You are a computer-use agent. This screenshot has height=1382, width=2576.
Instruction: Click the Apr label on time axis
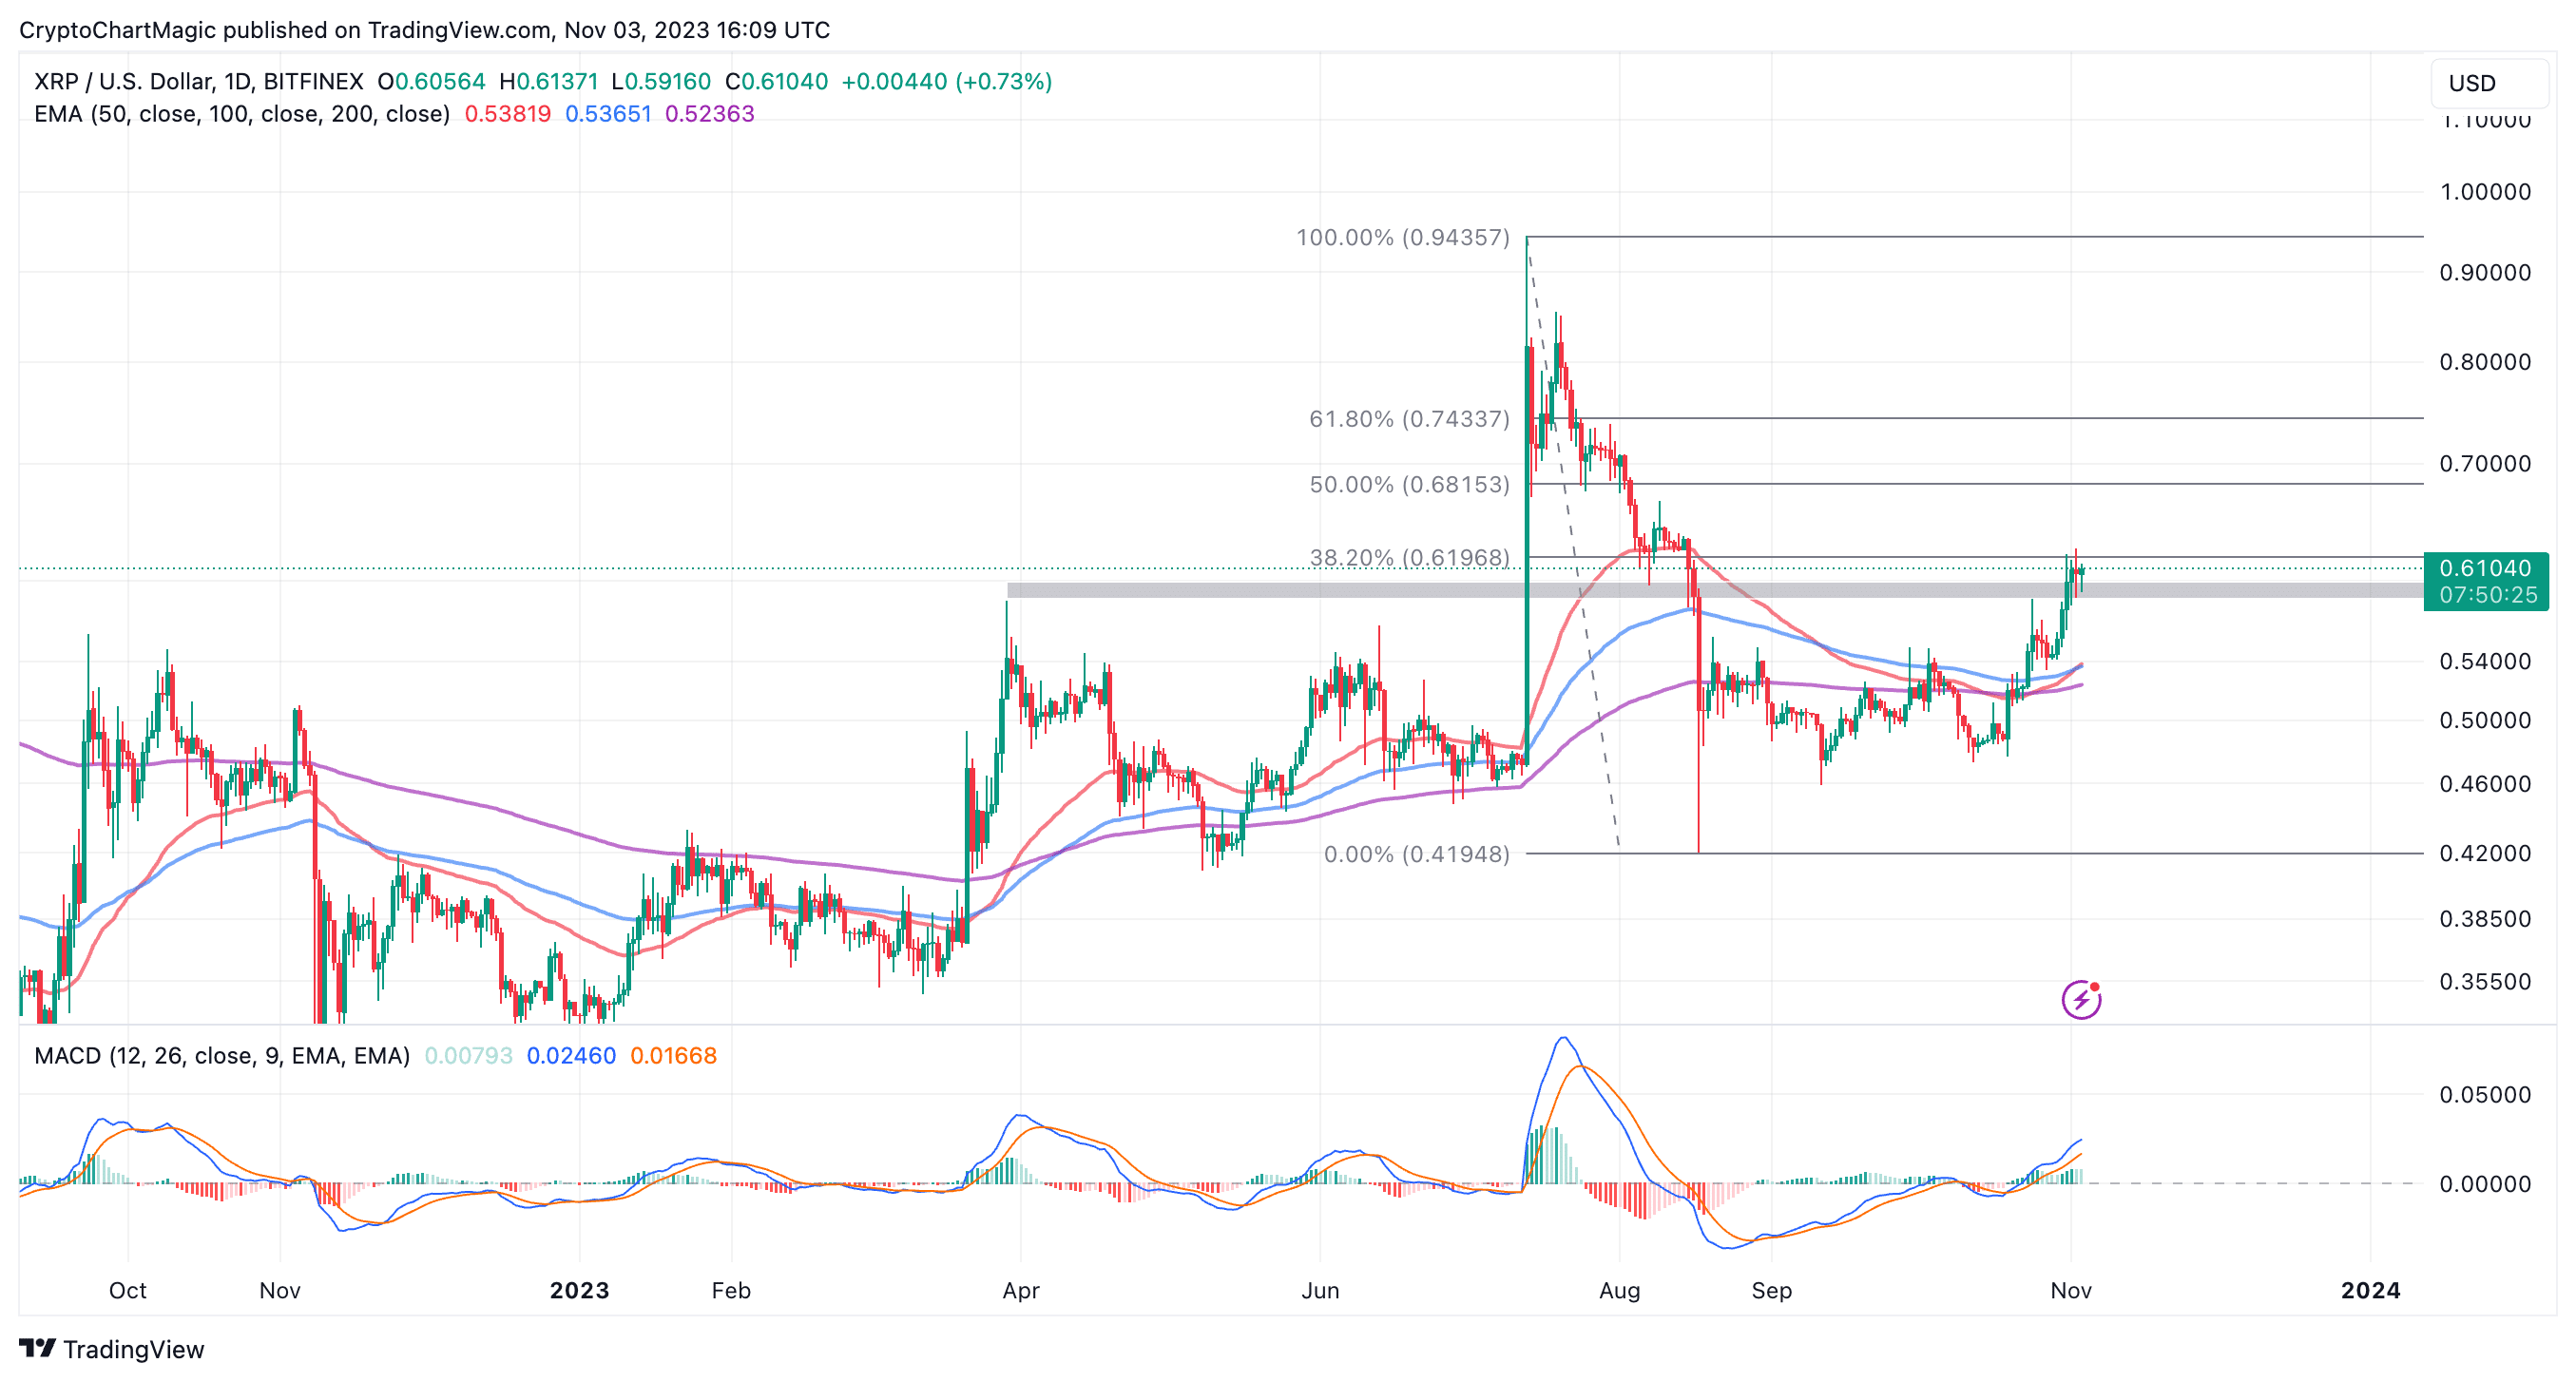tap(1020, 1290)
